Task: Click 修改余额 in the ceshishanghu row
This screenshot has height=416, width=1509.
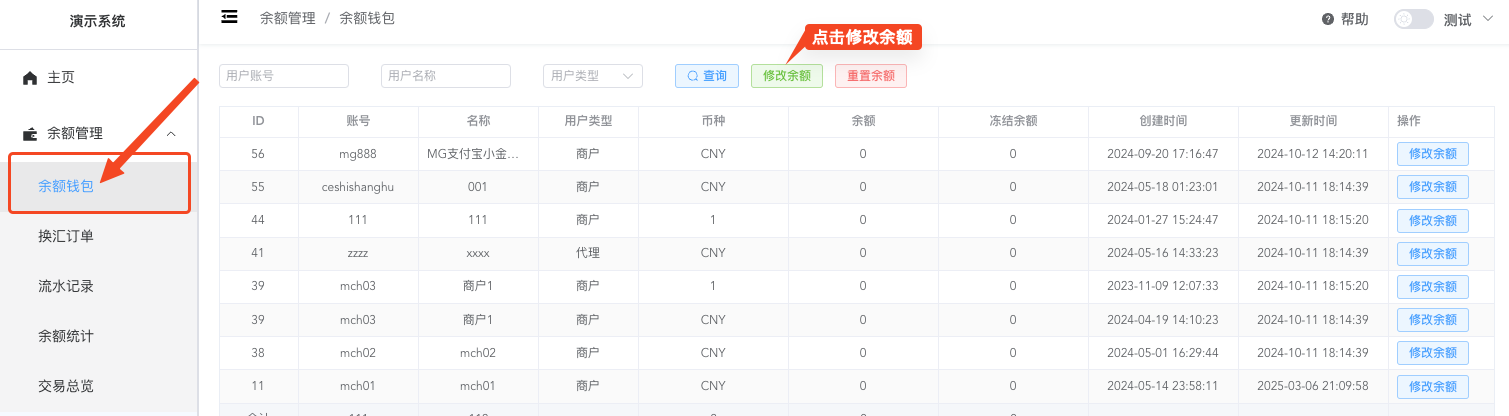Action: coord(1433,187)
